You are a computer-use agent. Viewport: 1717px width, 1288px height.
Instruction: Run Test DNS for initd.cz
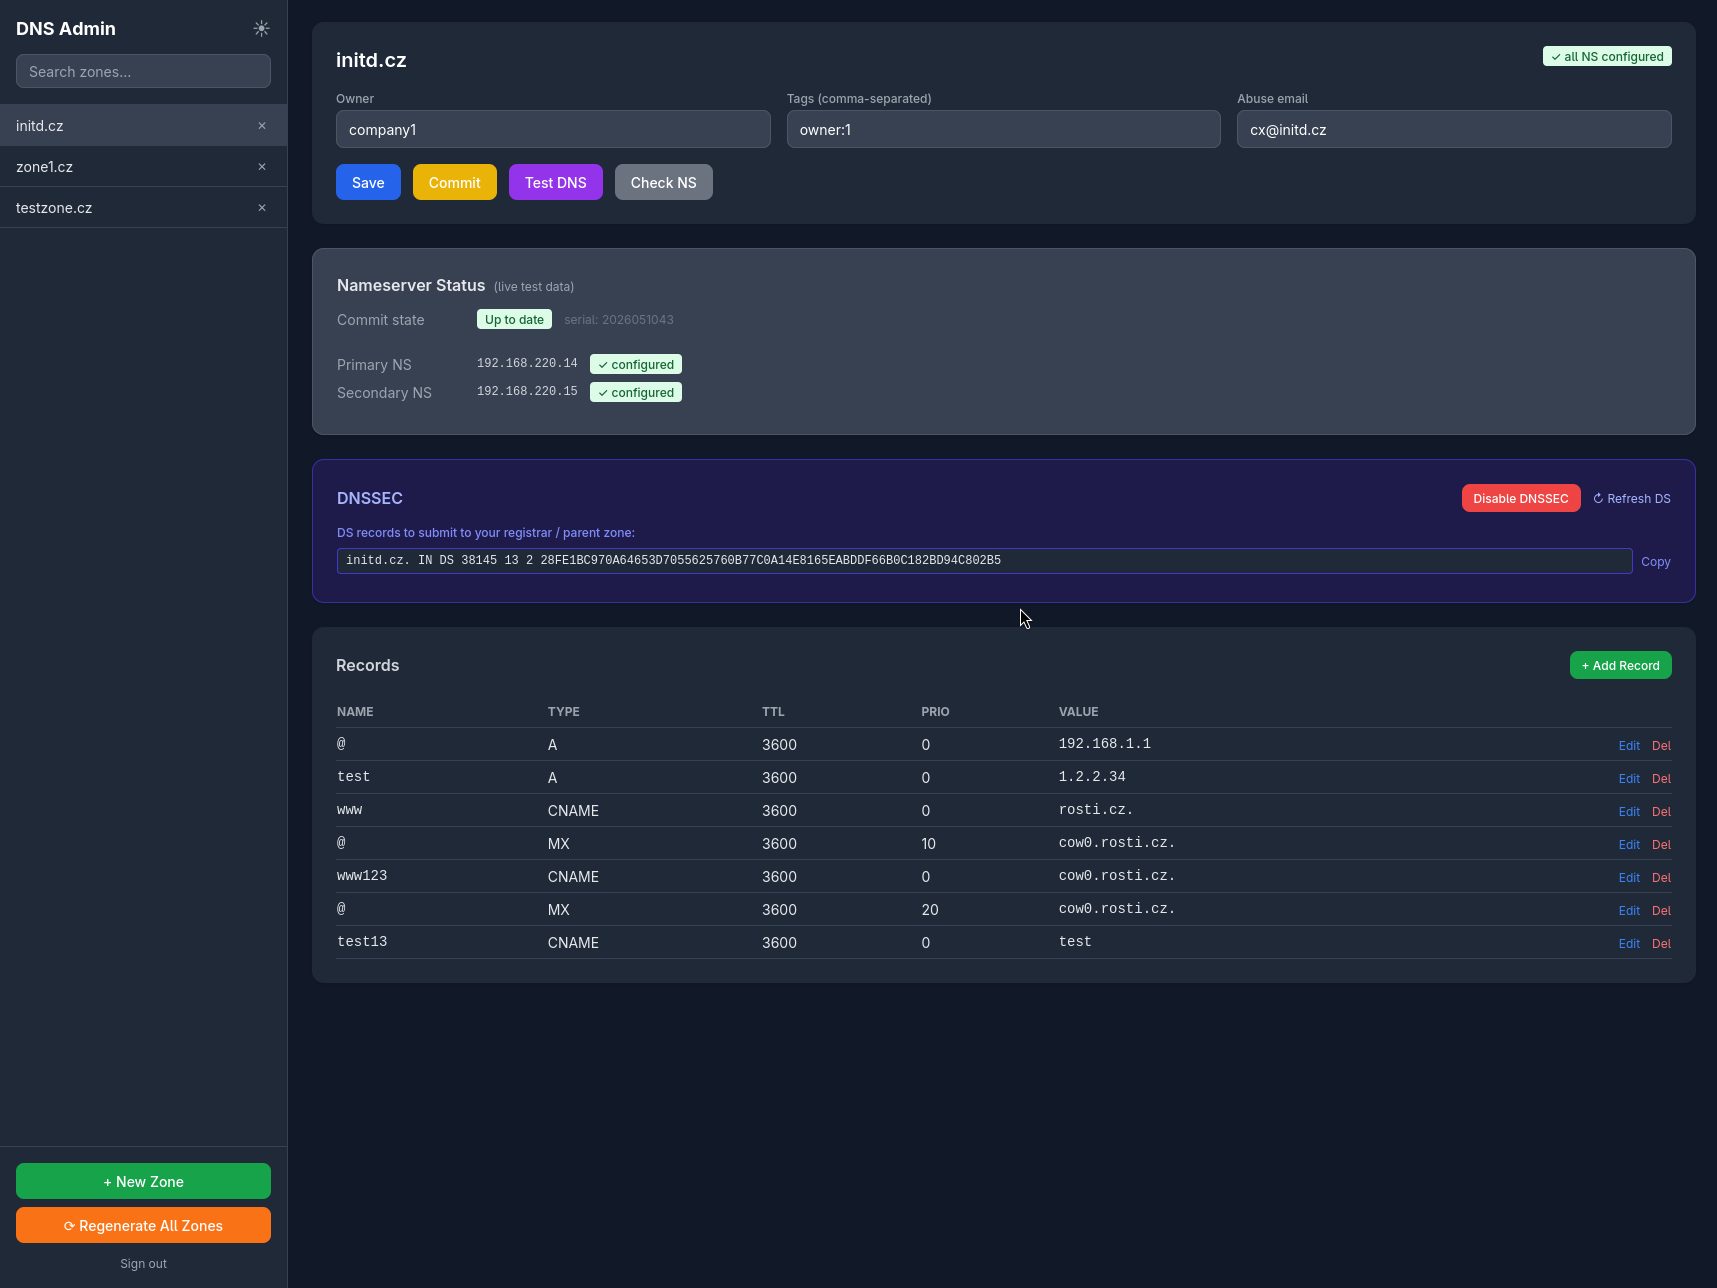[x=555, y=182]
